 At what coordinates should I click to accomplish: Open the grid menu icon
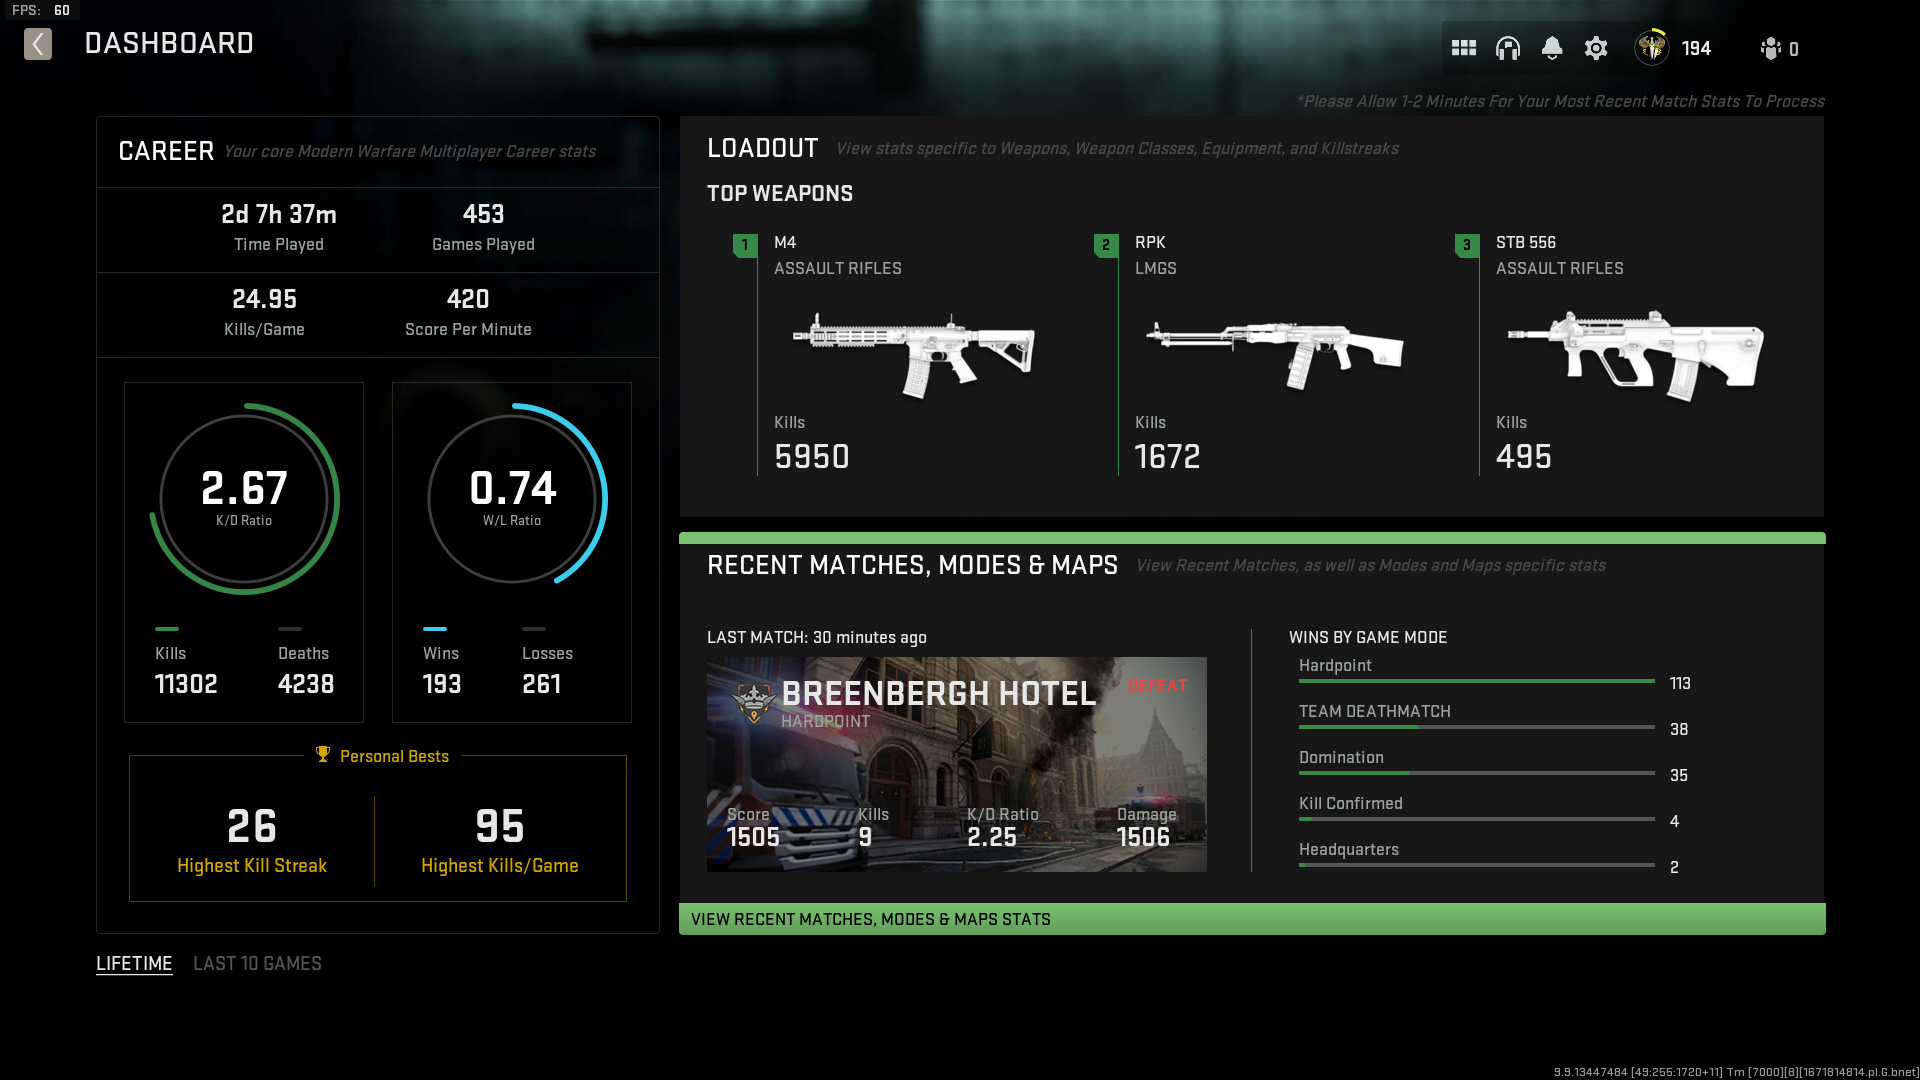click(x=1464, y=48)
